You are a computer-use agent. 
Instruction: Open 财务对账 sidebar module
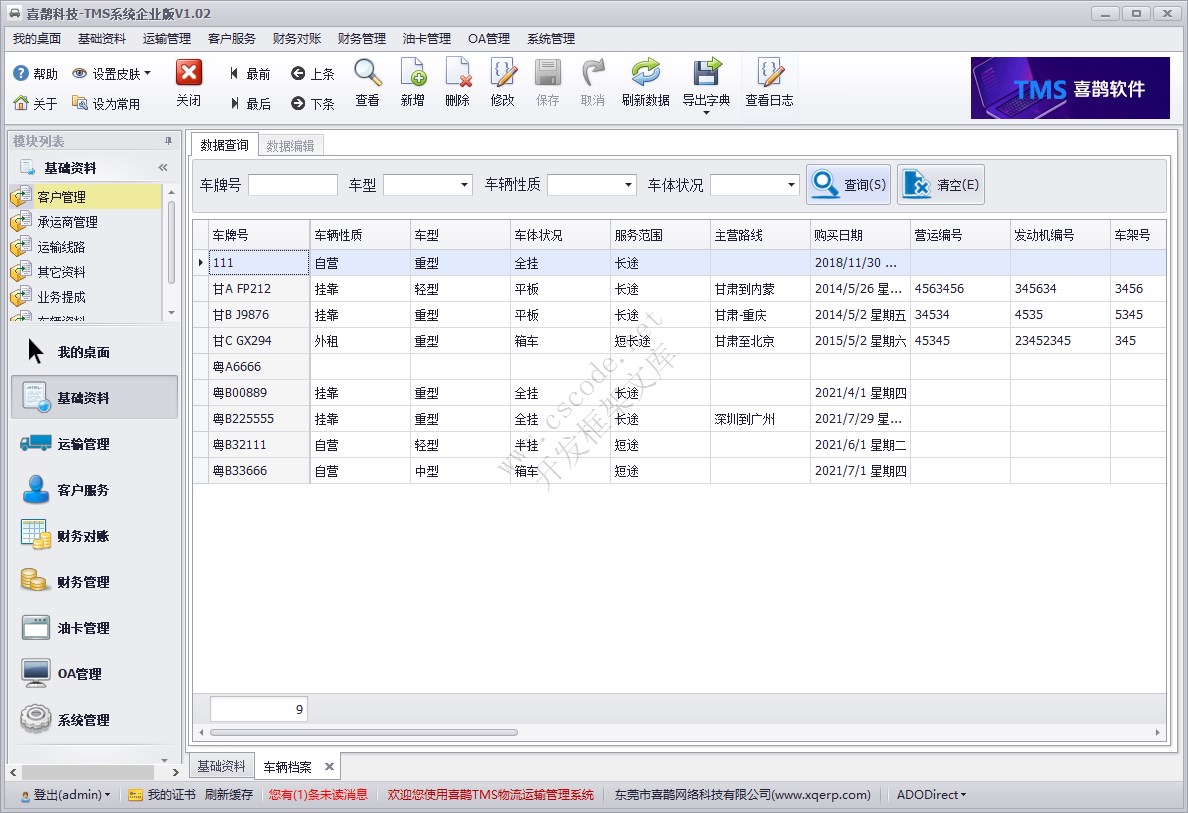click(x=95, y=536)
